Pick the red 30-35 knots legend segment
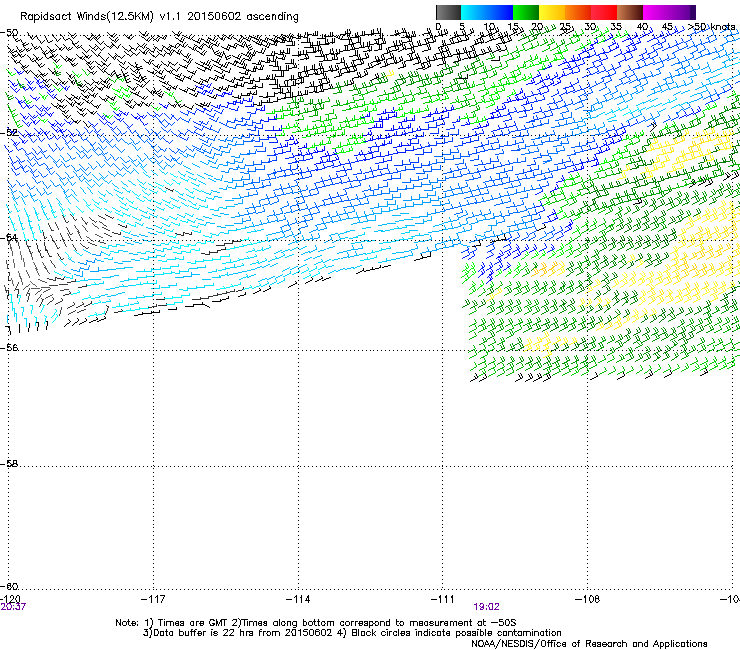 (604, 12)
